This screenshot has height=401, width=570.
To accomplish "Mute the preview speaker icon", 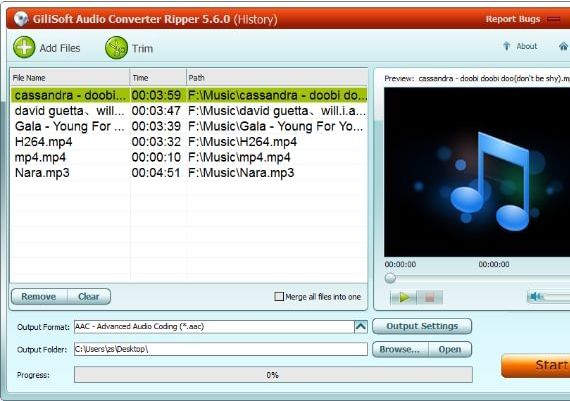I will pyautogui.click(x=535, y=297).
